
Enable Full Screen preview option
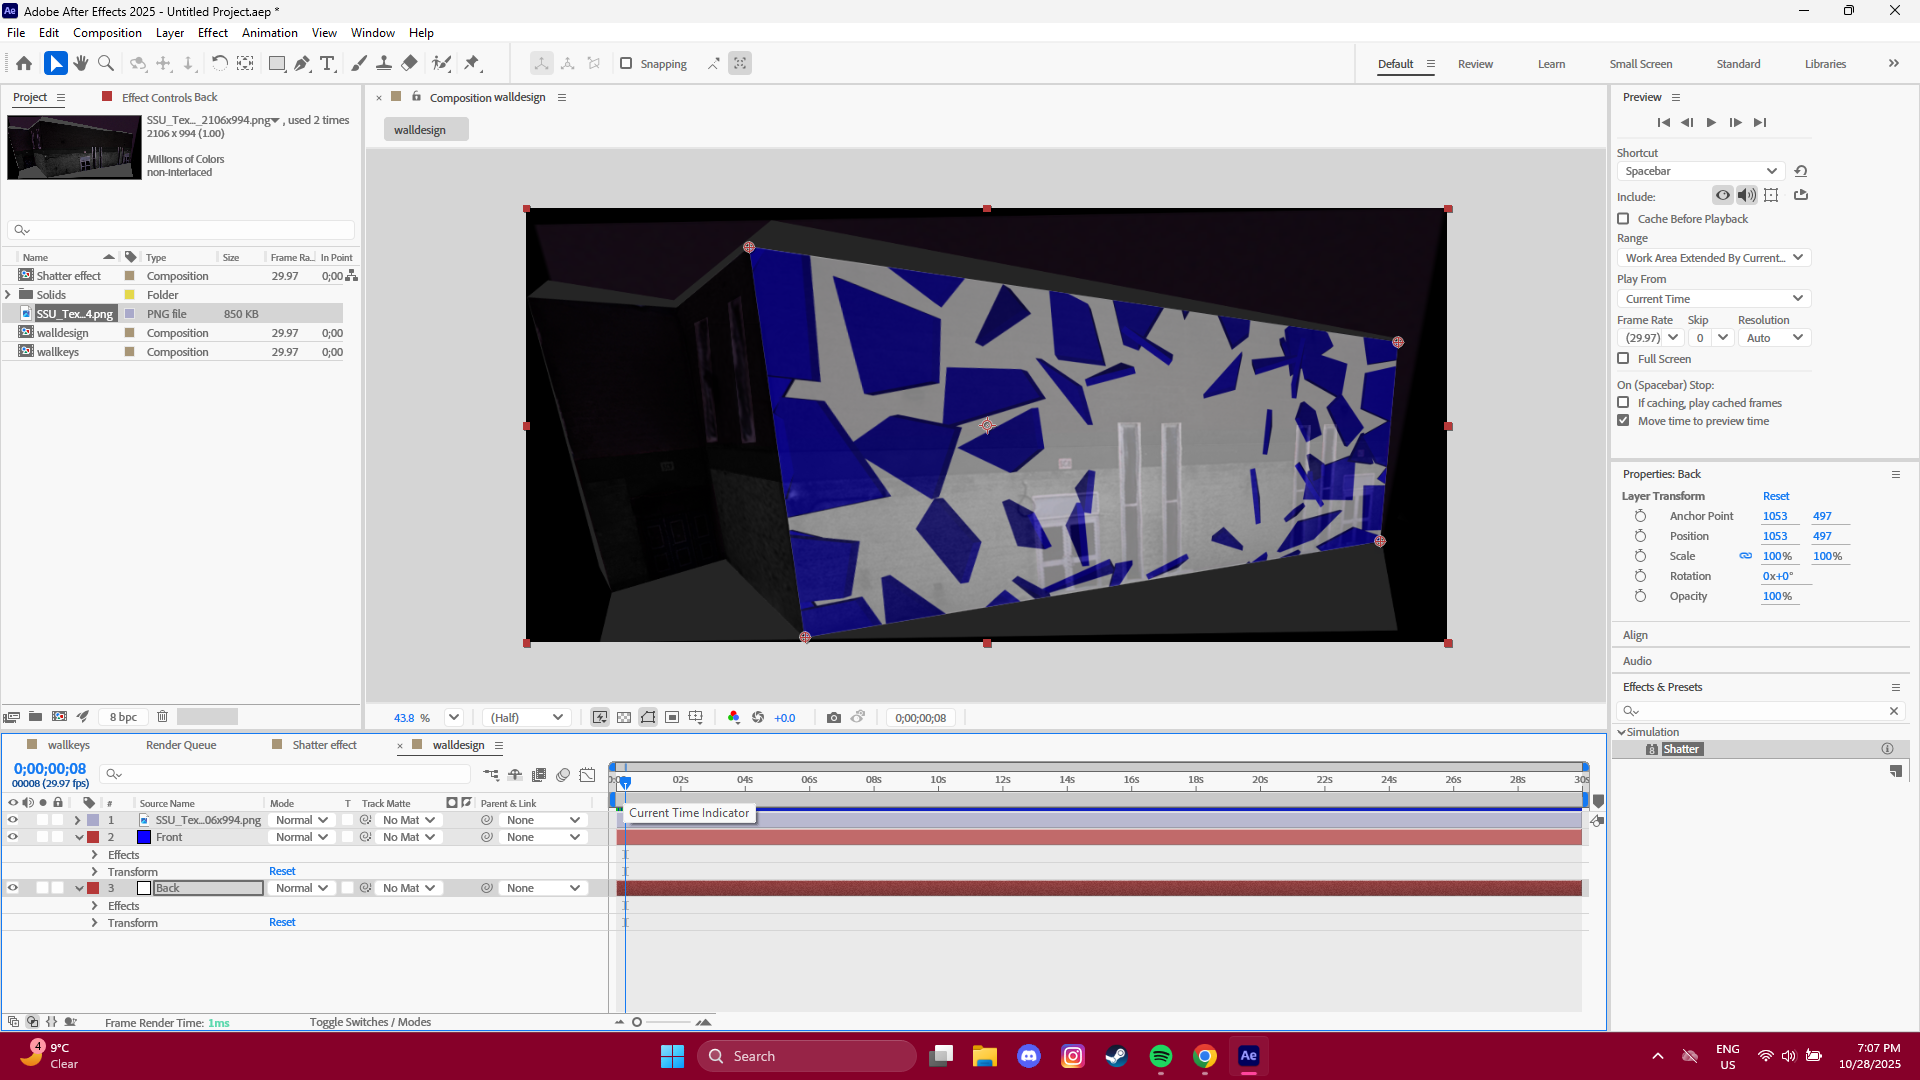pyautogui.click(x=1623, y=358)
